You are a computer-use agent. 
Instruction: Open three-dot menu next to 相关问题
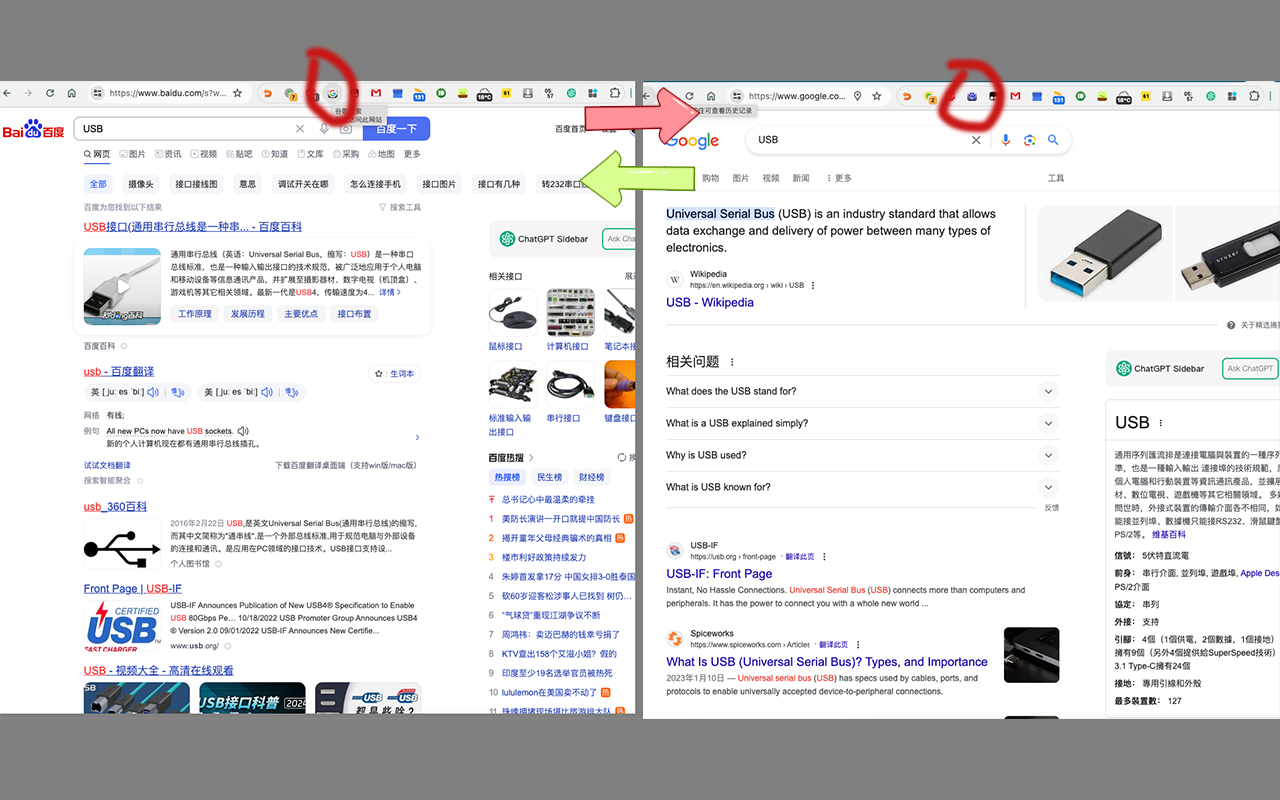(732, 362)
